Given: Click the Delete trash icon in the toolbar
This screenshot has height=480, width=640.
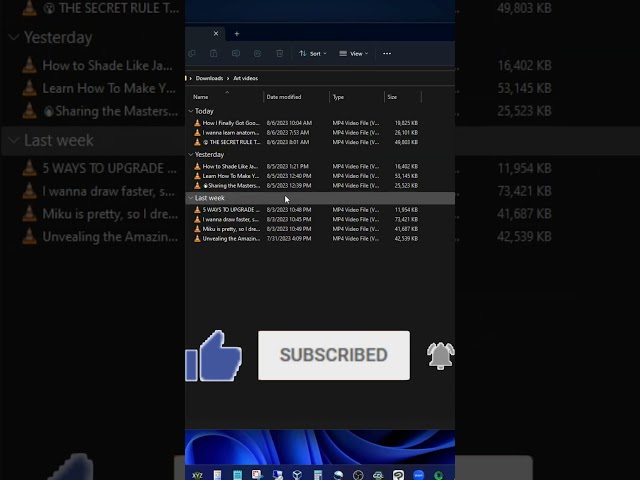Looking at the screenshot, I should tap(280, 53).
